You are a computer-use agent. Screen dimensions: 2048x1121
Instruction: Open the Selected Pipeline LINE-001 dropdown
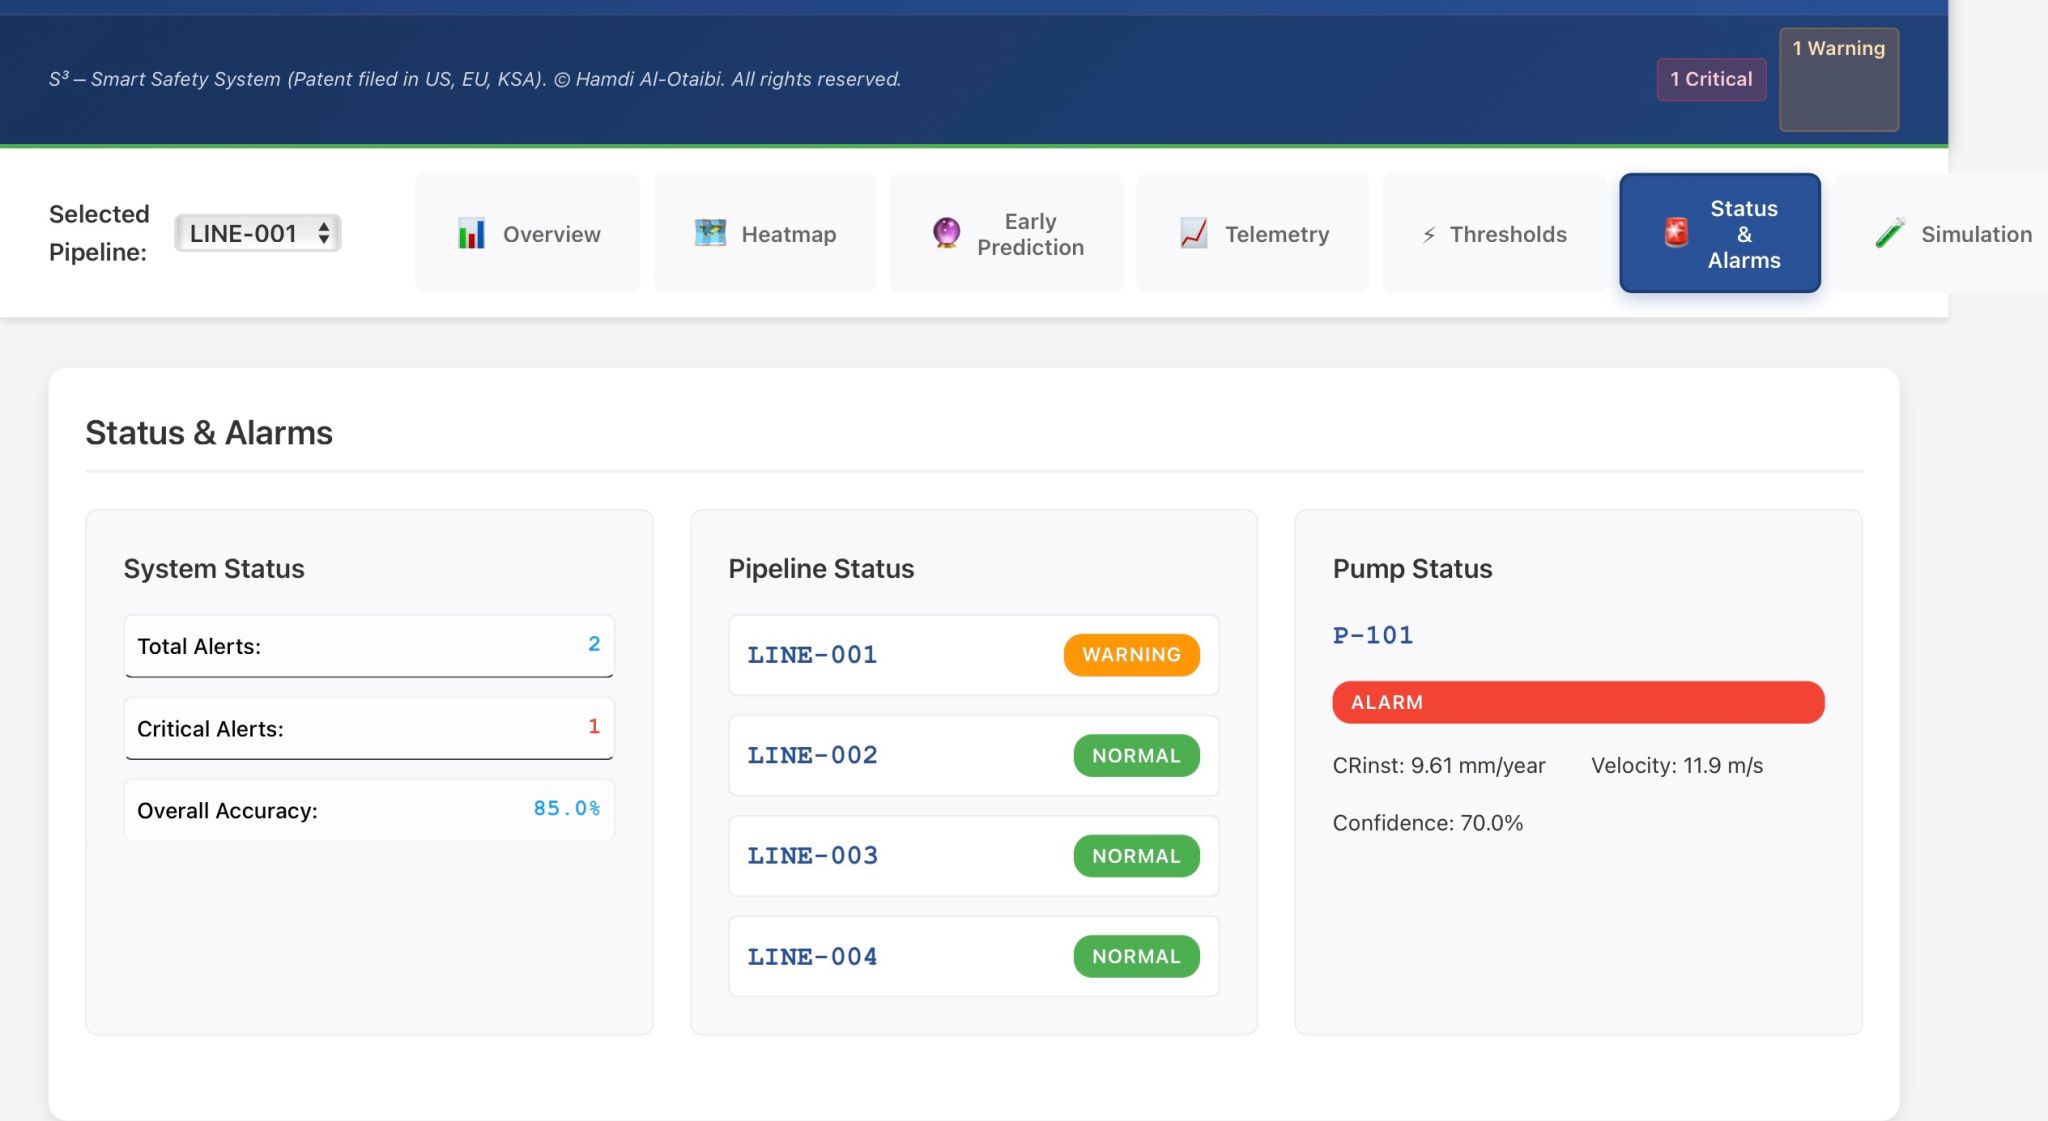pos(258,233)
